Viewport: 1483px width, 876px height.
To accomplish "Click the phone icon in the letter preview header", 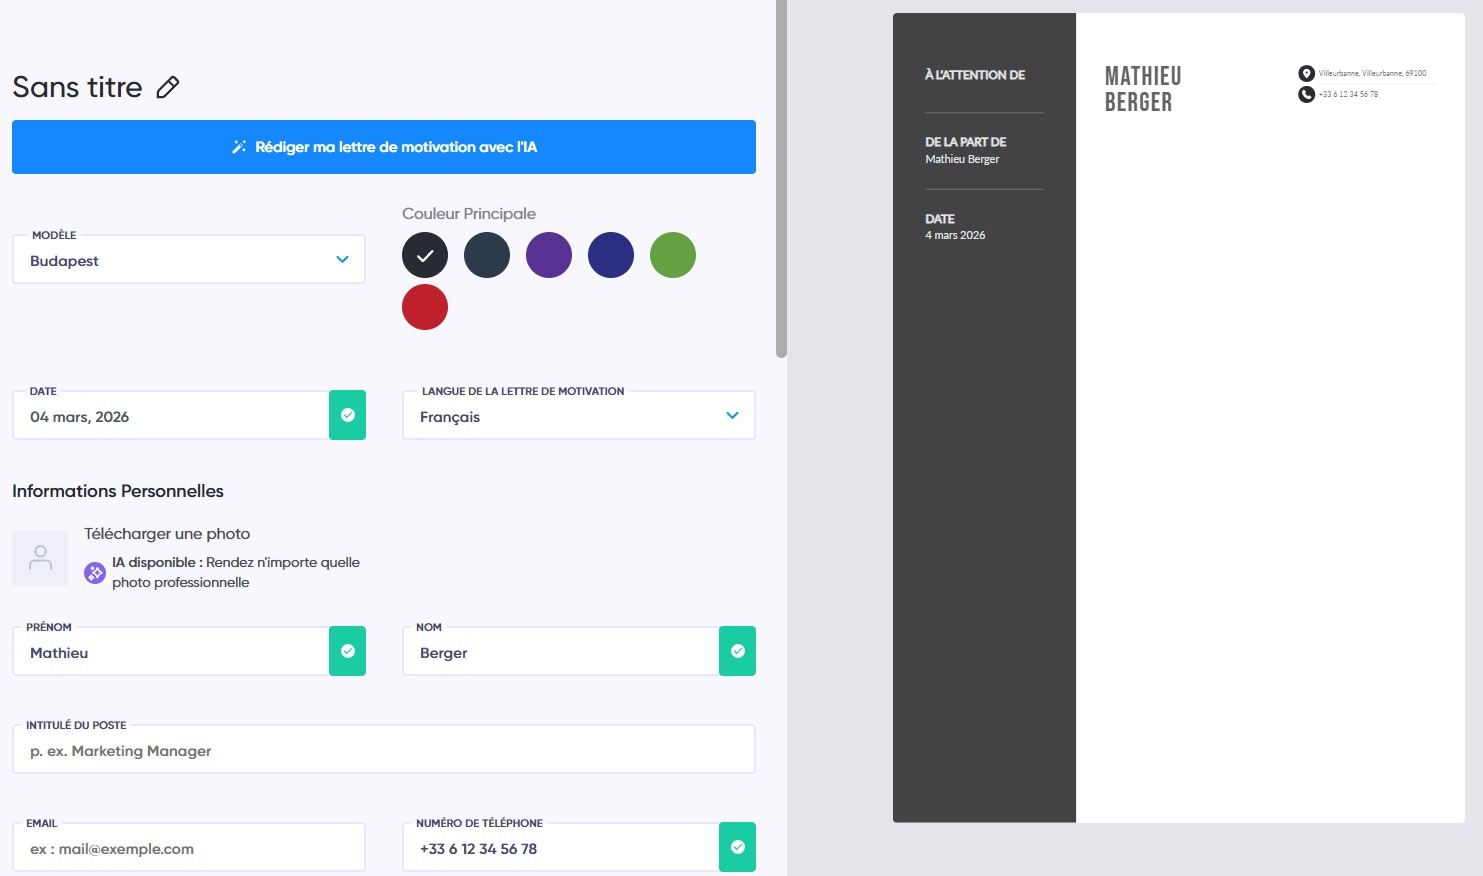I will tap(1306, 94).
